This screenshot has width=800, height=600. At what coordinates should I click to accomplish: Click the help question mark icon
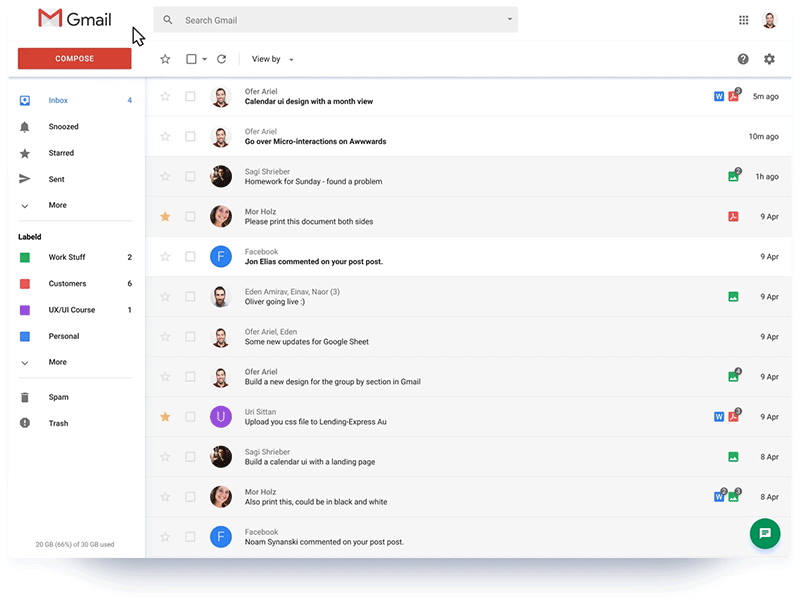tap(743, 59)
